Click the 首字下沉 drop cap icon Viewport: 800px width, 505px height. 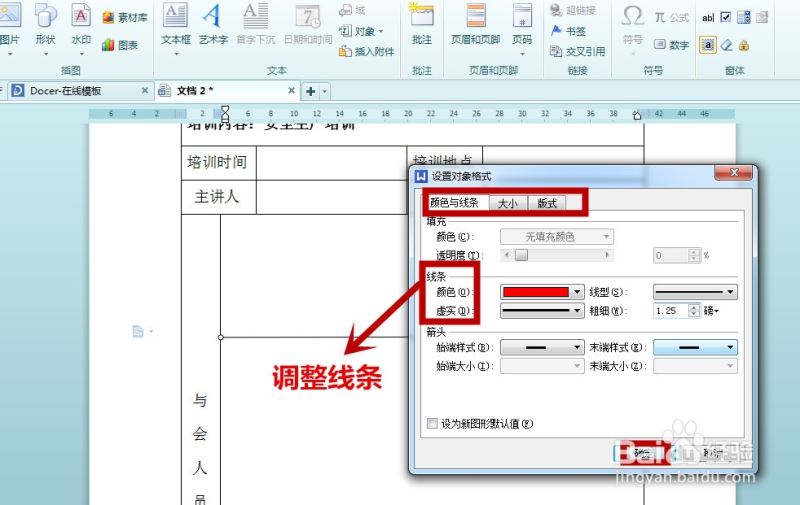click(256, 15)
